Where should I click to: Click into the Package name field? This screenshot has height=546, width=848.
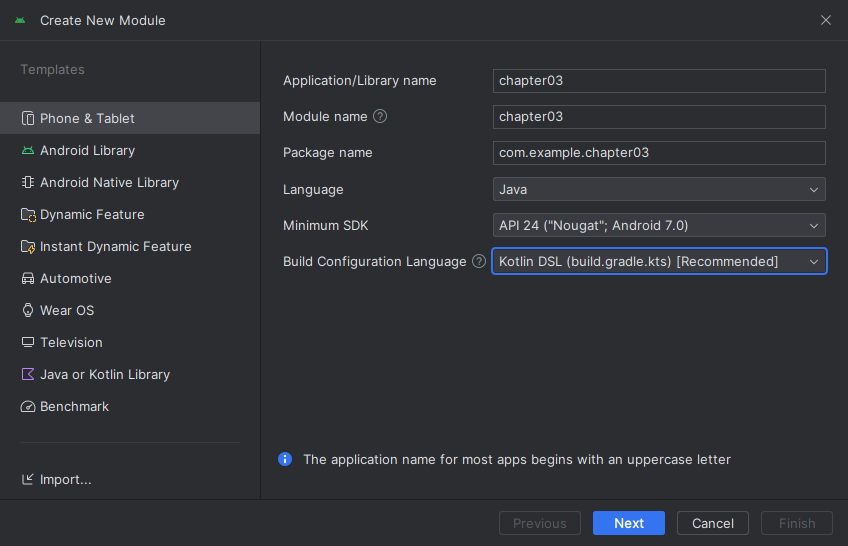tap(659, 153)
